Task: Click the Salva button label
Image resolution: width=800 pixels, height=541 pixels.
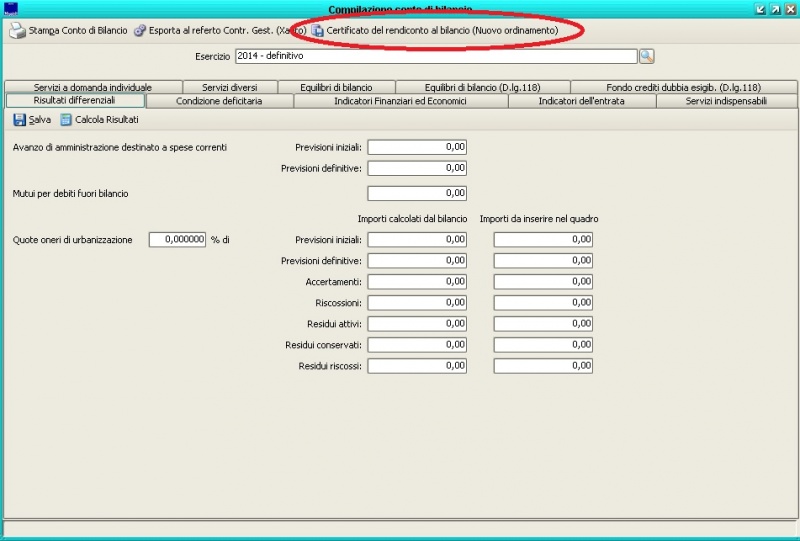Action: 40,120
